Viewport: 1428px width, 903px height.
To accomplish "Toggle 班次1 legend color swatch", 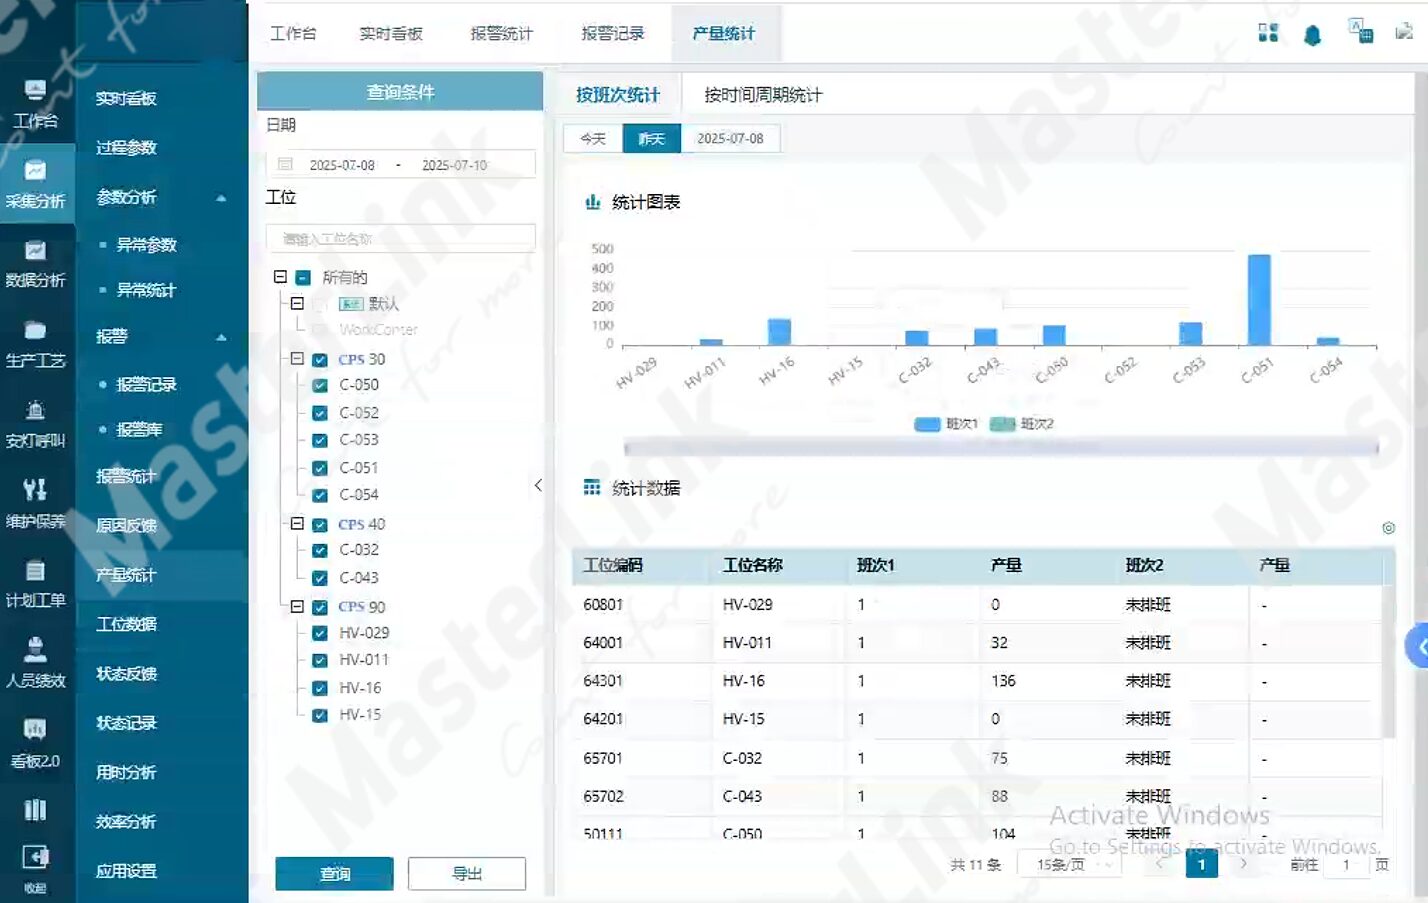I will [928, 424].
